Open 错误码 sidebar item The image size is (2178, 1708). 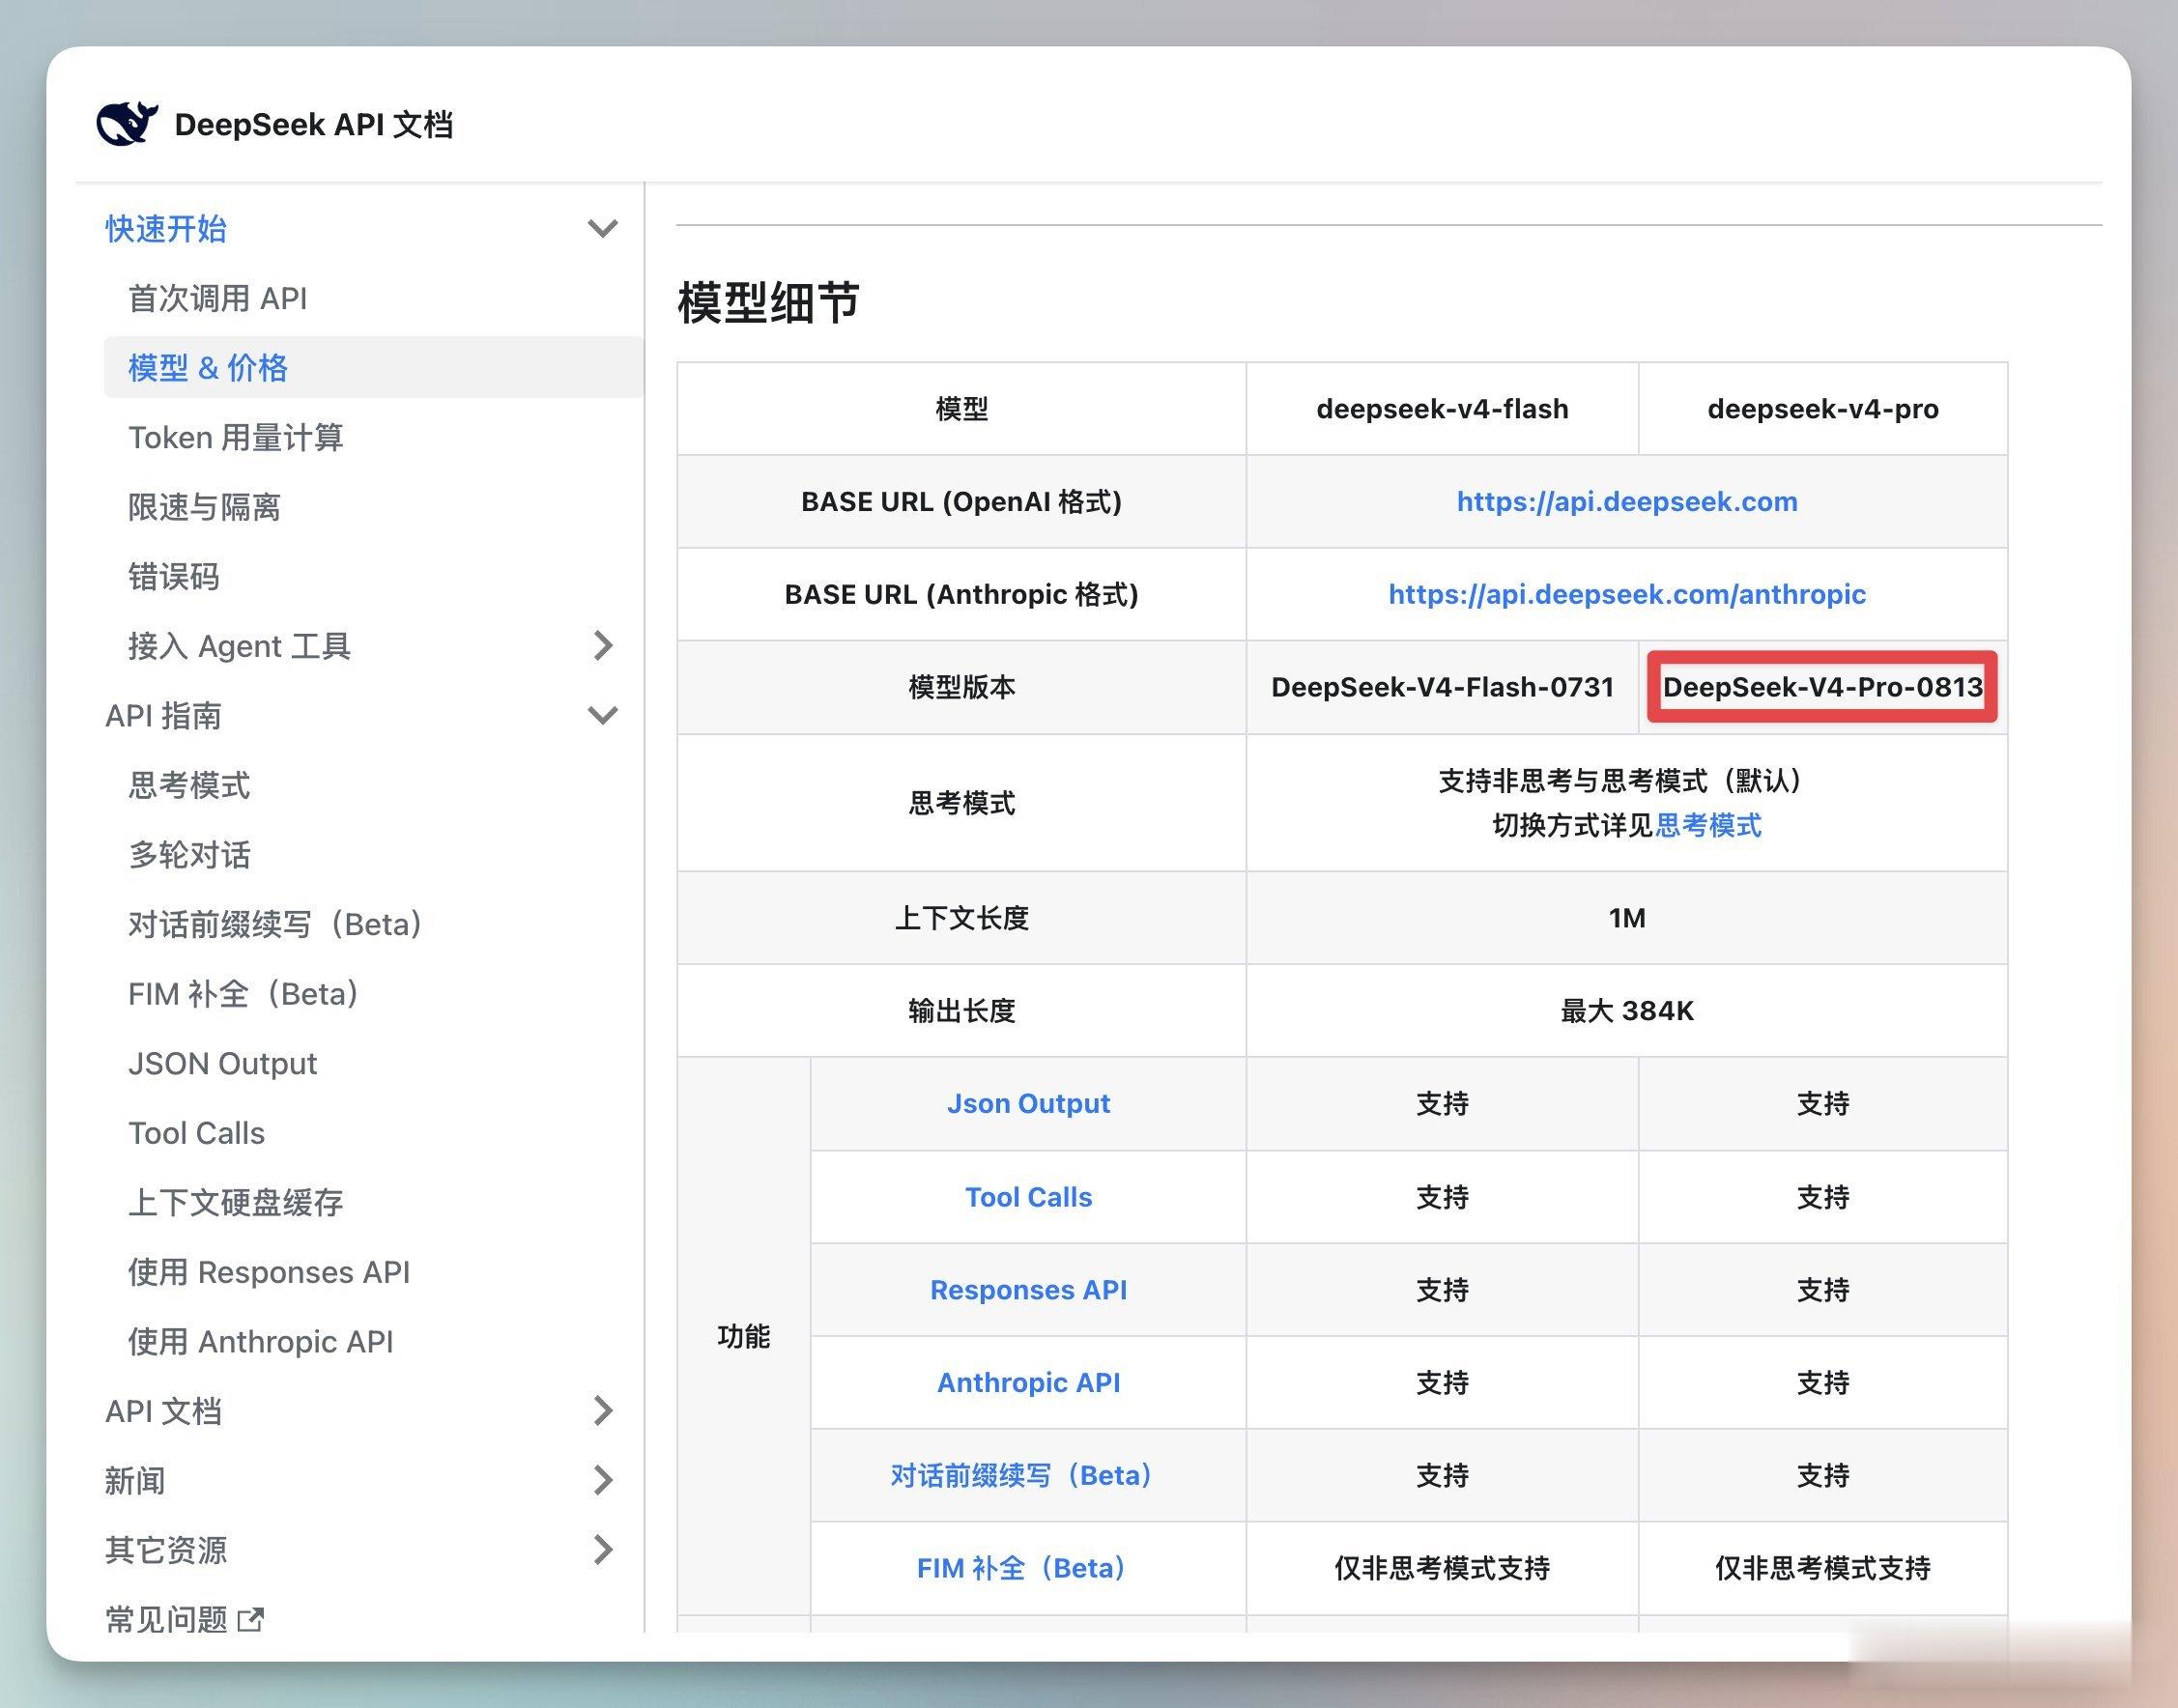174,576
